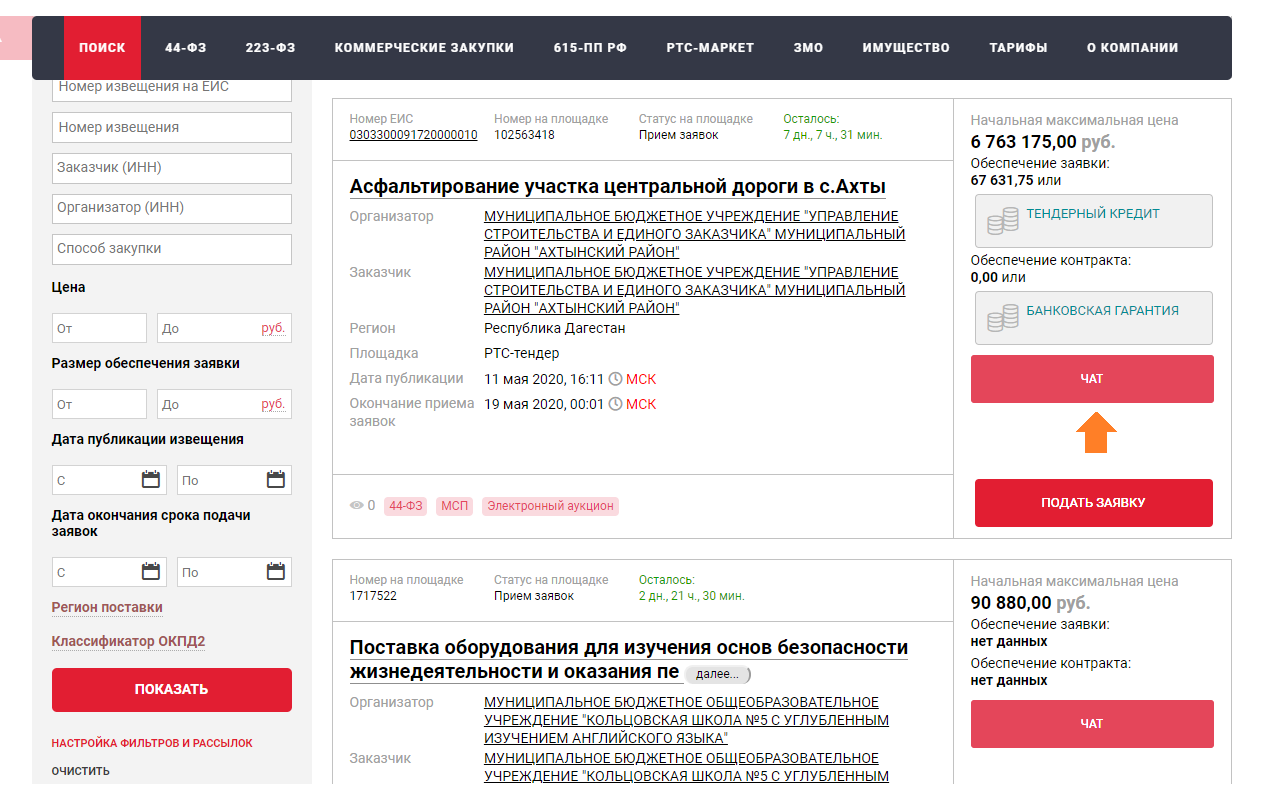Viewport: 1280px width, 800px height.
Task: Focus the Цена 'От' field
Action: 99,328
